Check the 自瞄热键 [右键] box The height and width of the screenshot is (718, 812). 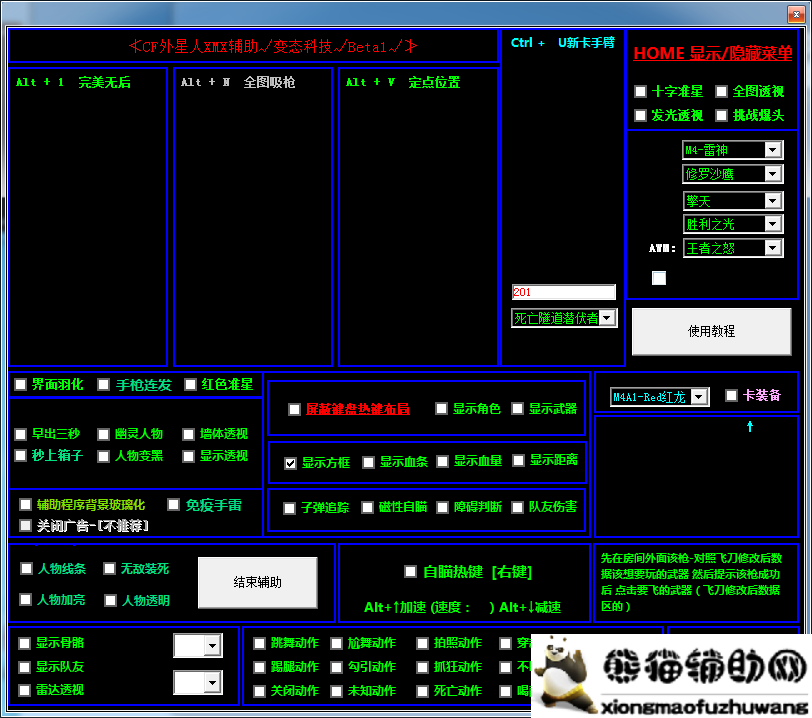point(410,572)
